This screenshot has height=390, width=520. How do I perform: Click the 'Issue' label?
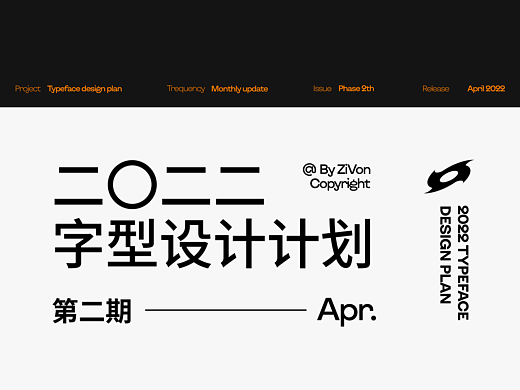click(x=322, y=89)
